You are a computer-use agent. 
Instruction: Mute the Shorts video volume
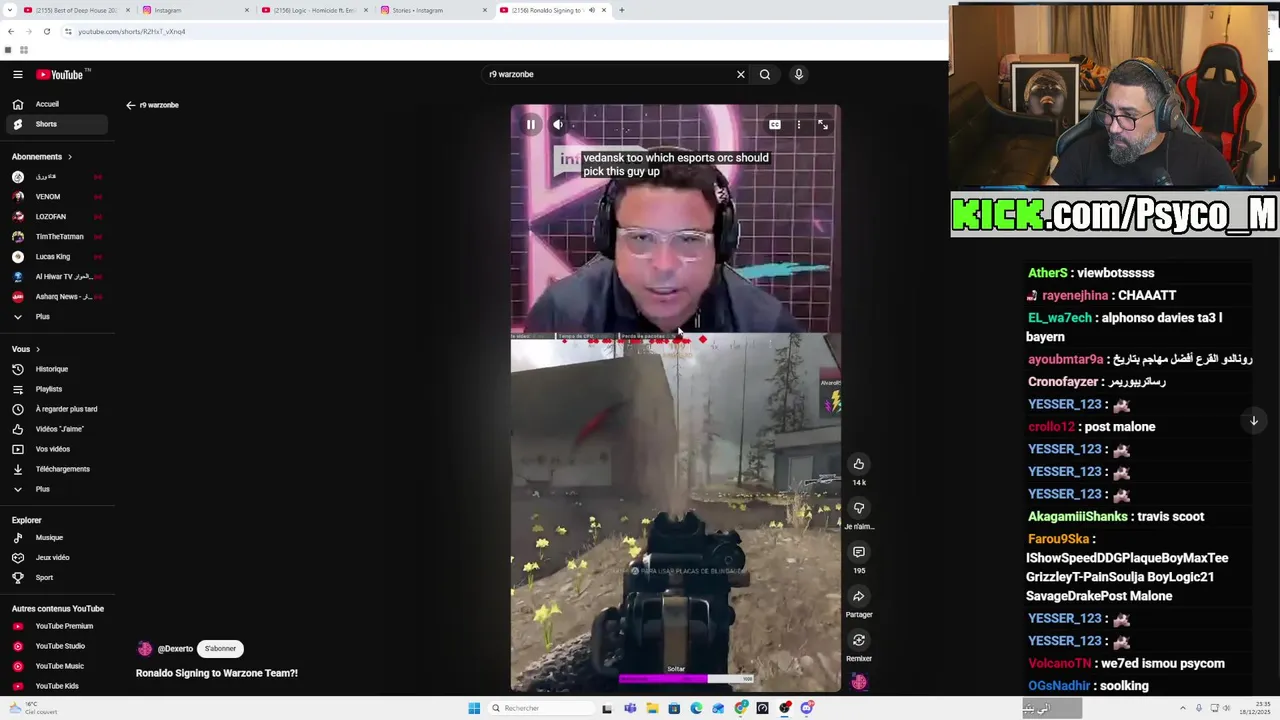(x=558, y=125)
